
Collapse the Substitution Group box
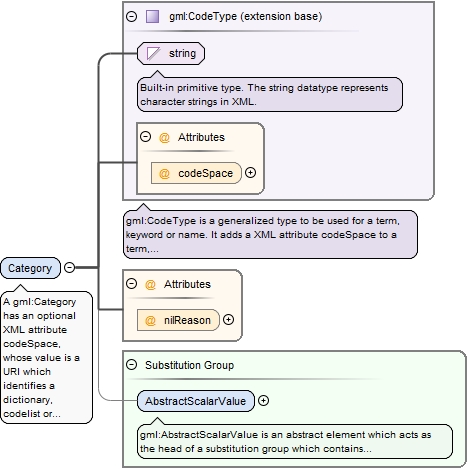tap(132, 365)
